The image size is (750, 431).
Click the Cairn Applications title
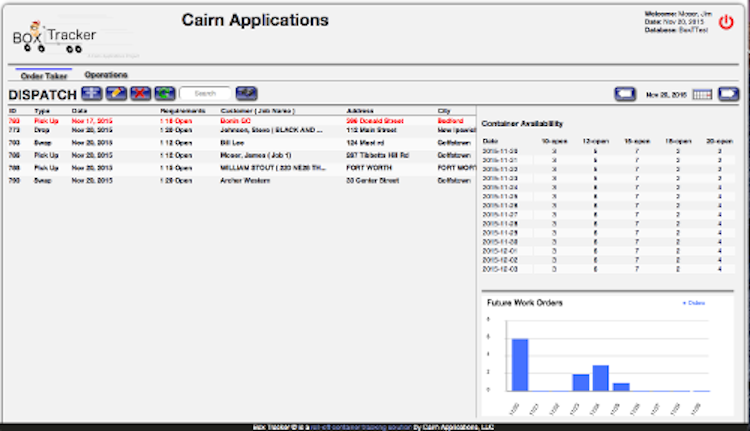255,20
